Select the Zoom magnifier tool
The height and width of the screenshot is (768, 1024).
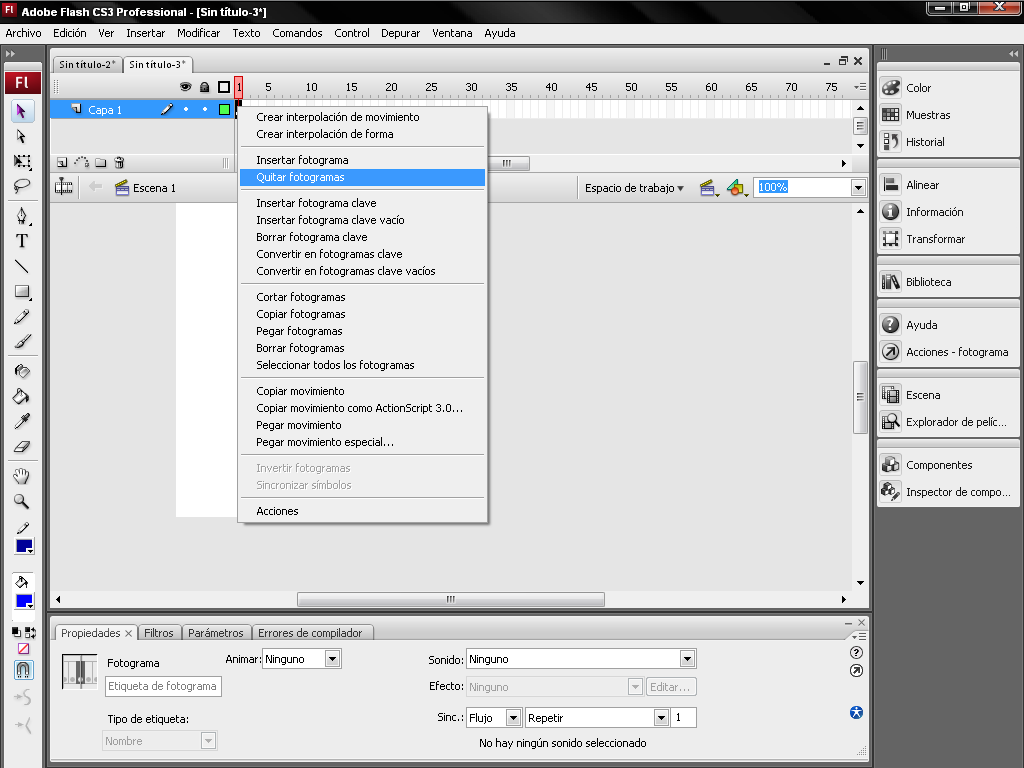point(22,502)
